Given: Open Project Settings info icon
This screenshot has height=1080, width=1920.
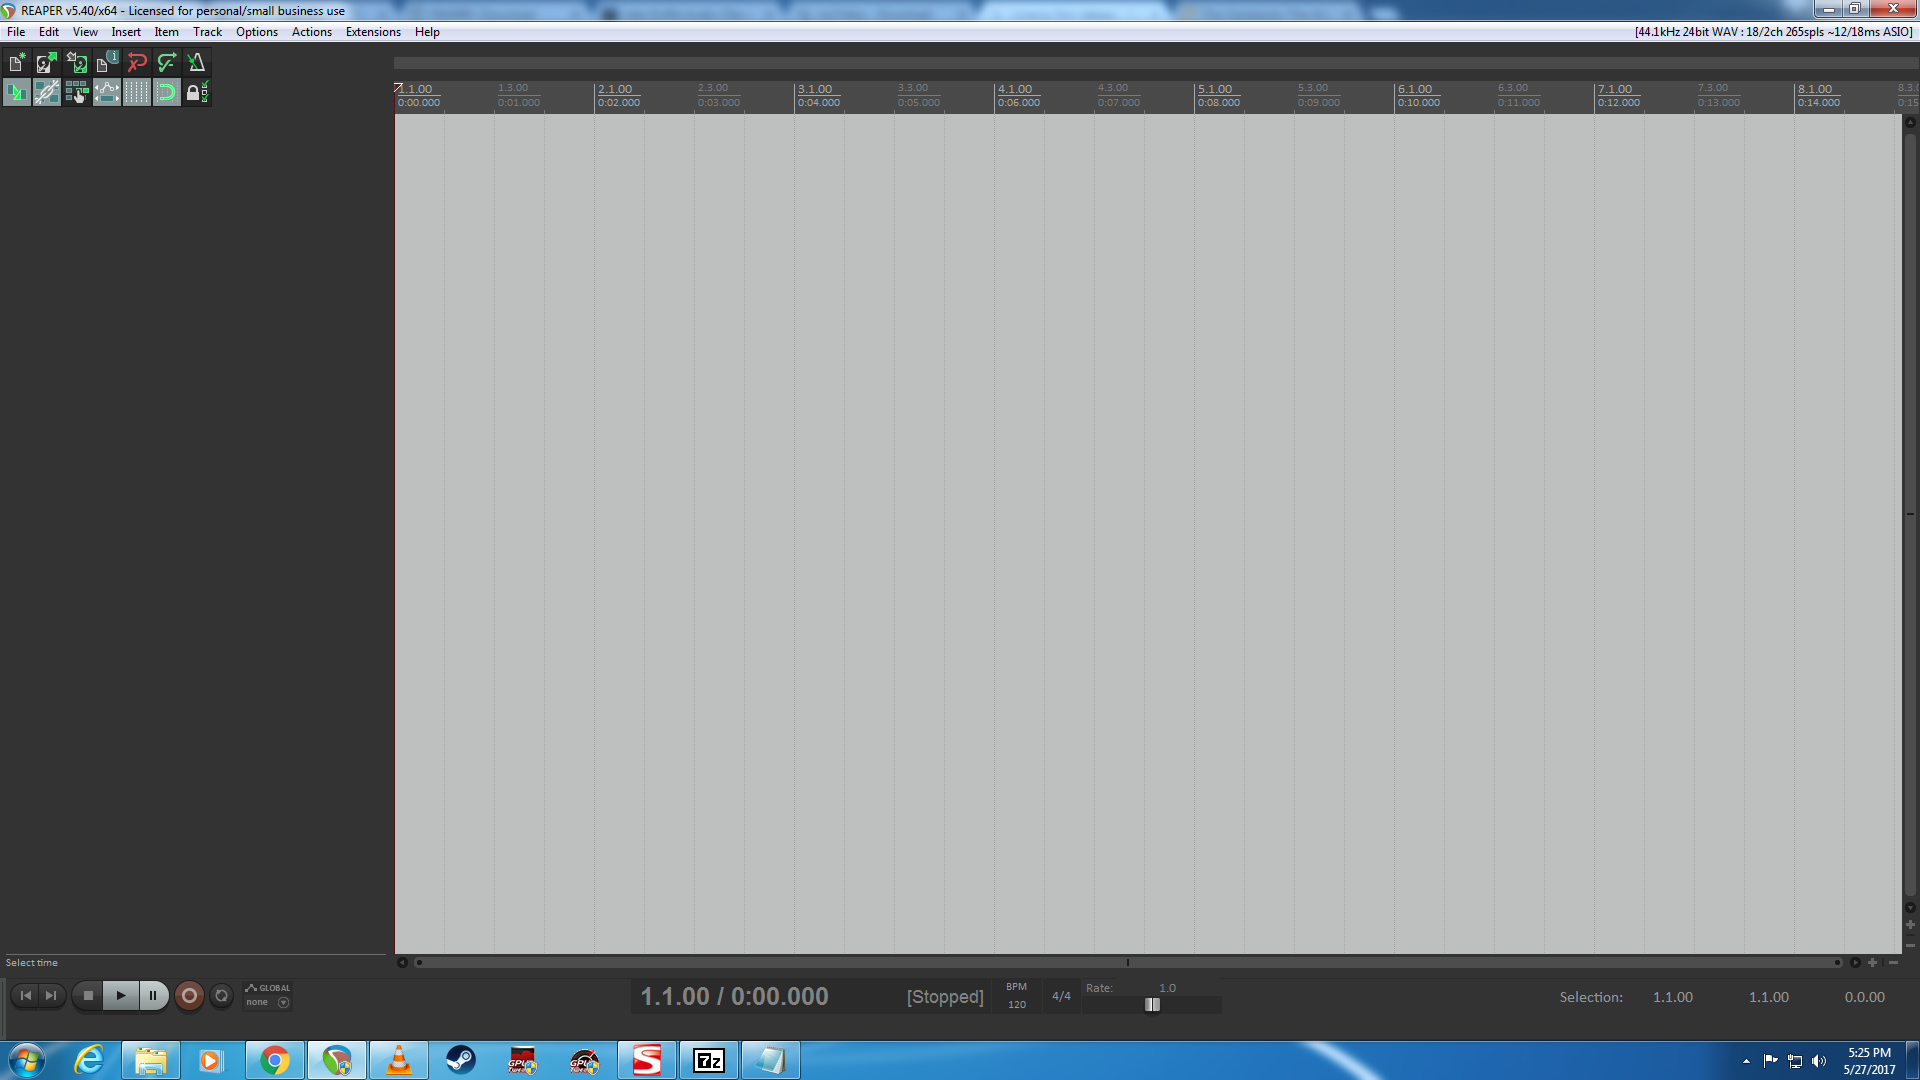Looking at the screenshot, I should point(107,63).
